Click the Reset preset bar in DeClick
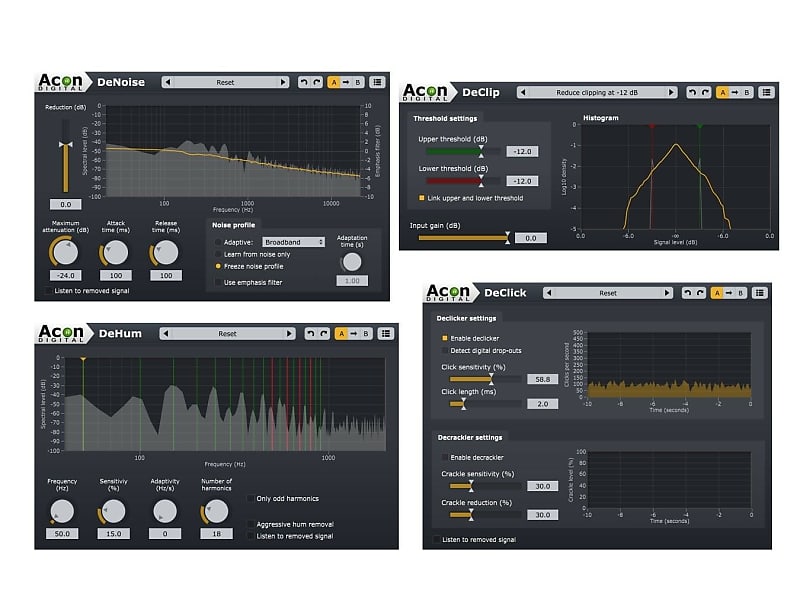This screenshot has height=600, width=800. [610, 294]
